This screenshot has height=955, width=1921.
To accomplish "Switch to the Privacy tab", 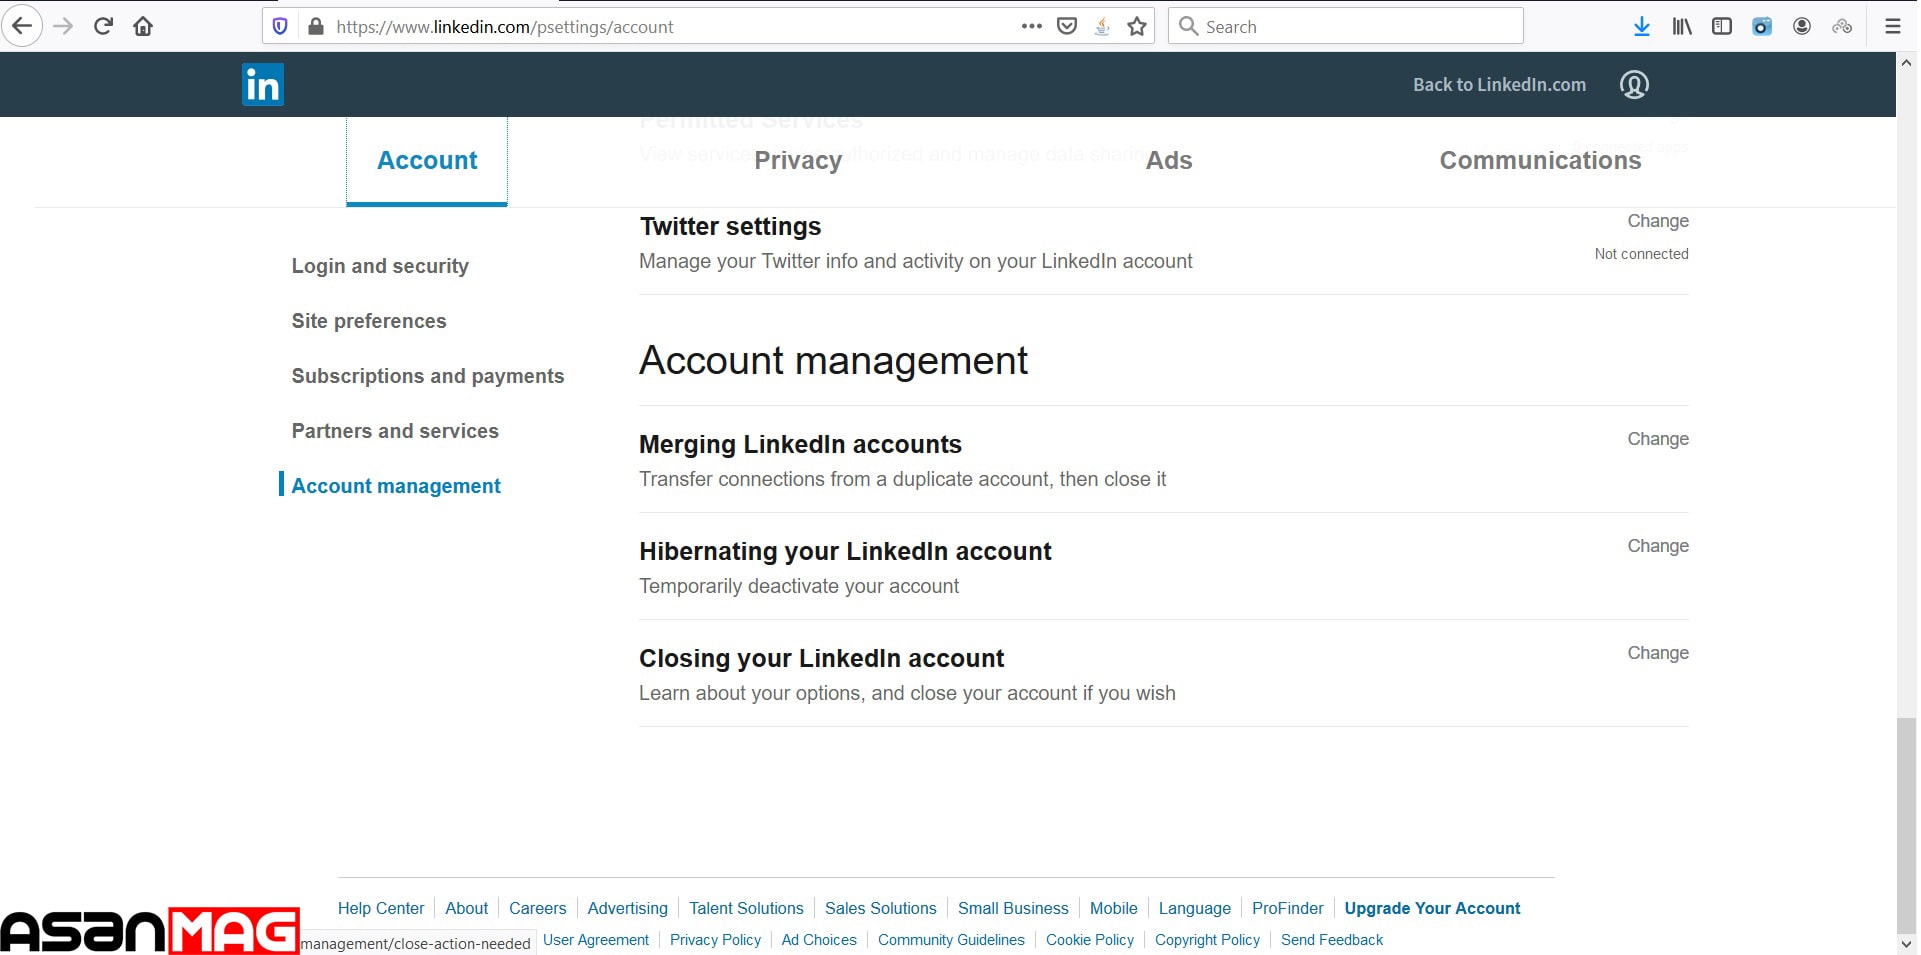I will (x=798, y=160).
